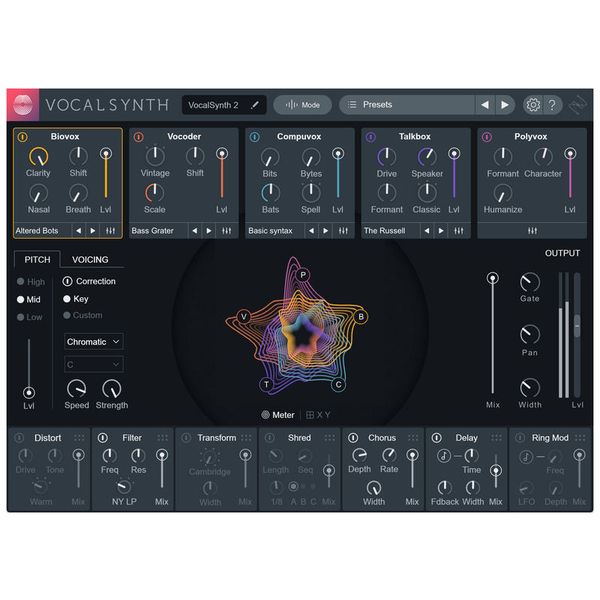
Task: Open the help question mark icon
Action: [552, 104]
